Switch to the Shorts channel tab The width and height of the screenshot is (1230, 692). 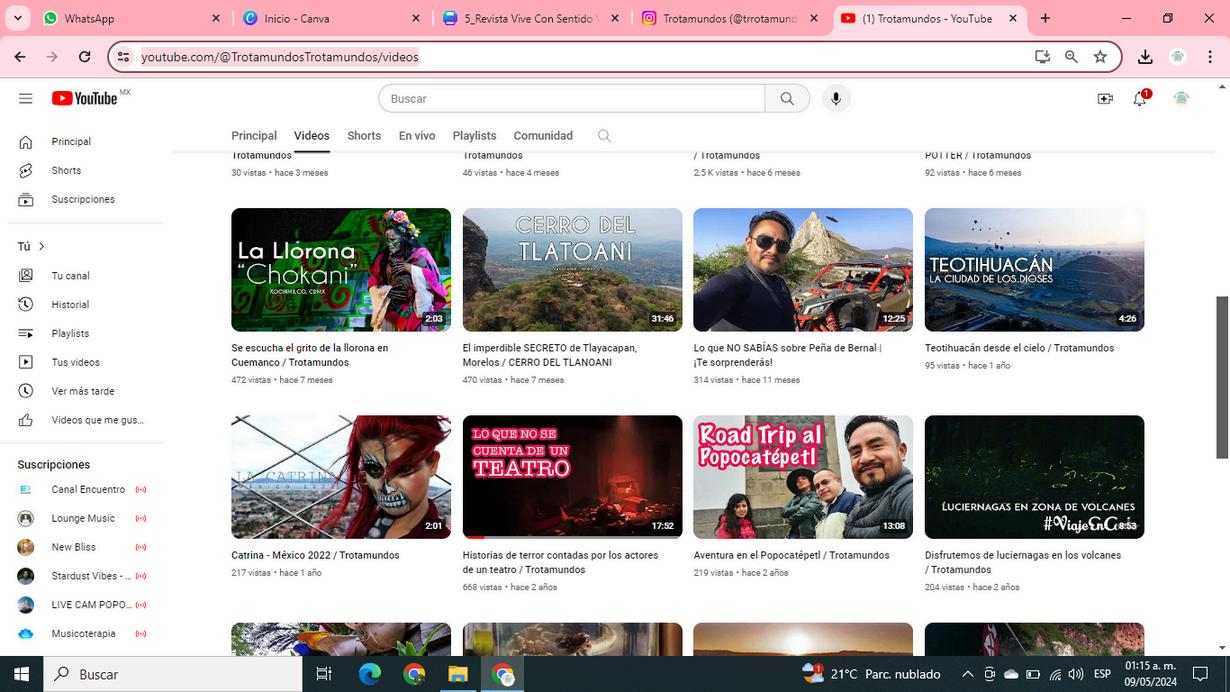pos(364,136)
